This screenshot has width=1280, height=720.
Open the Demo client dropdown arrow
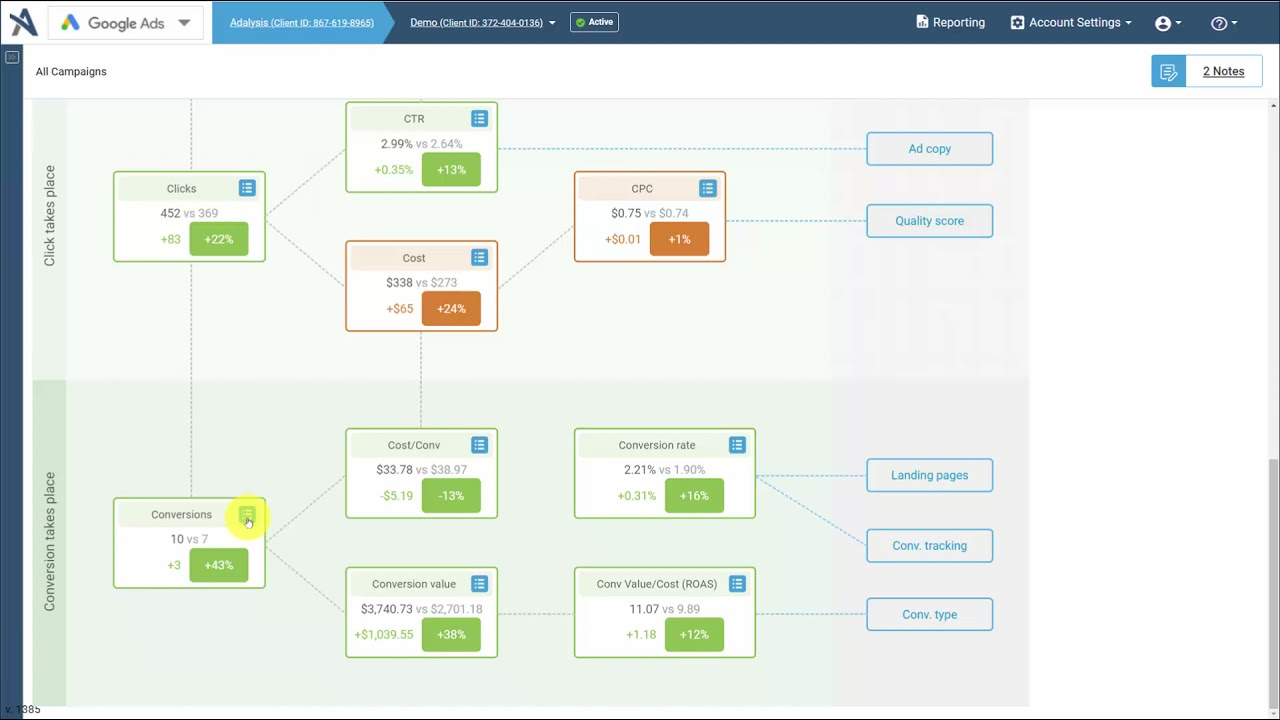tap(551, 22)
